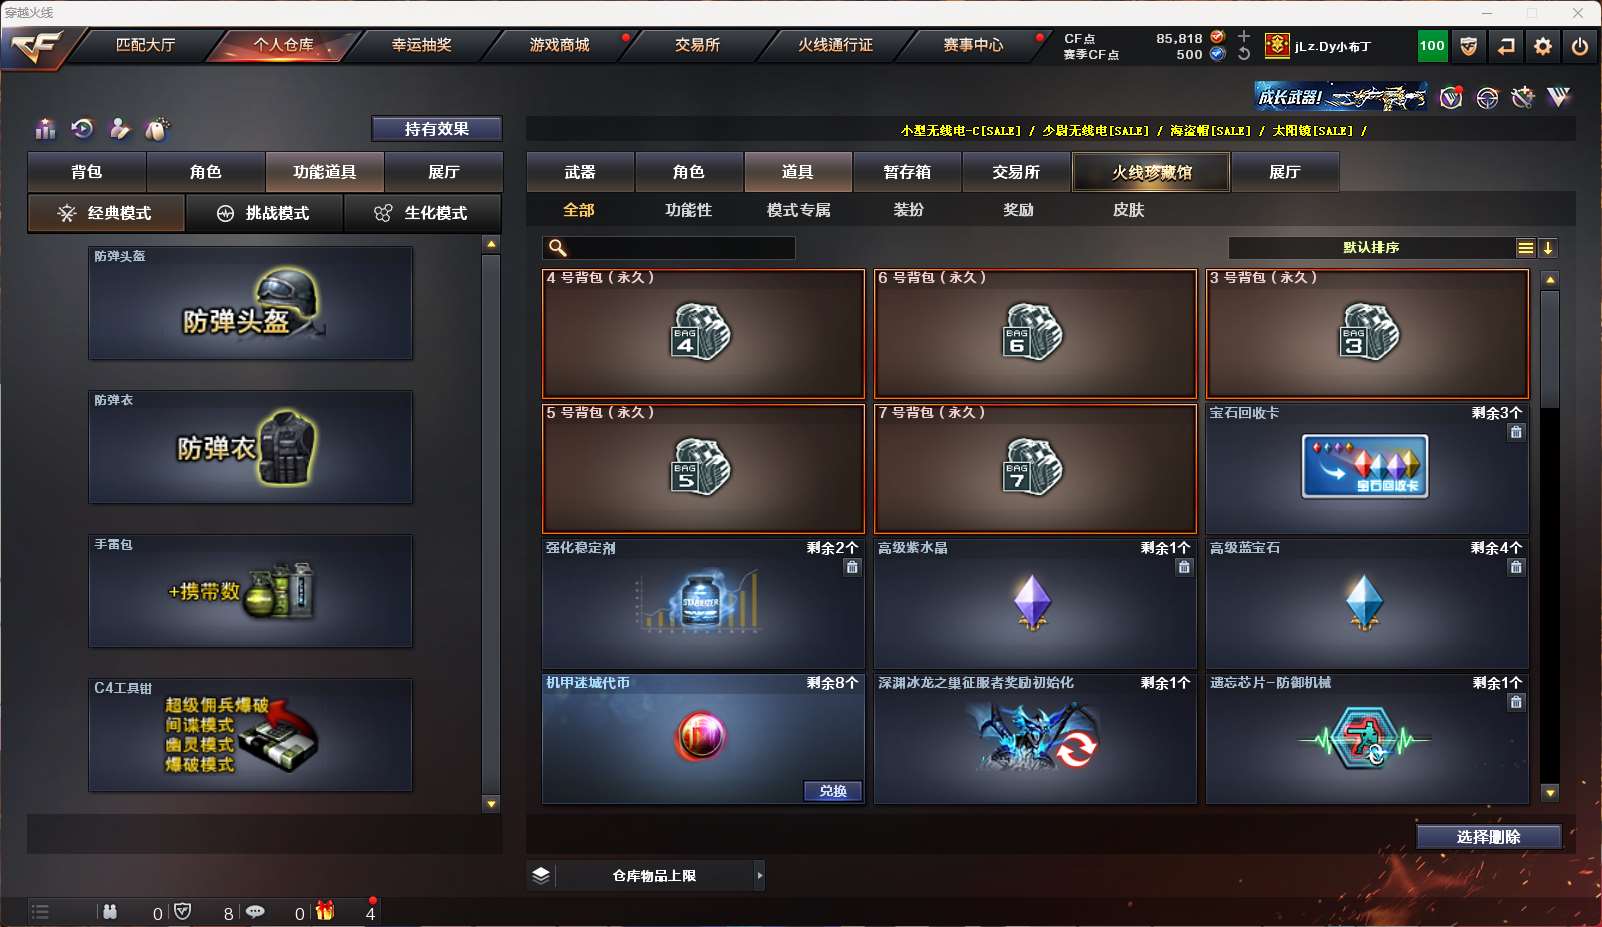The width and height of the screenshot is (1602, 927).
Task: Click the magnifier search icon
Action: pyautogui.click(x=558, y=248)
